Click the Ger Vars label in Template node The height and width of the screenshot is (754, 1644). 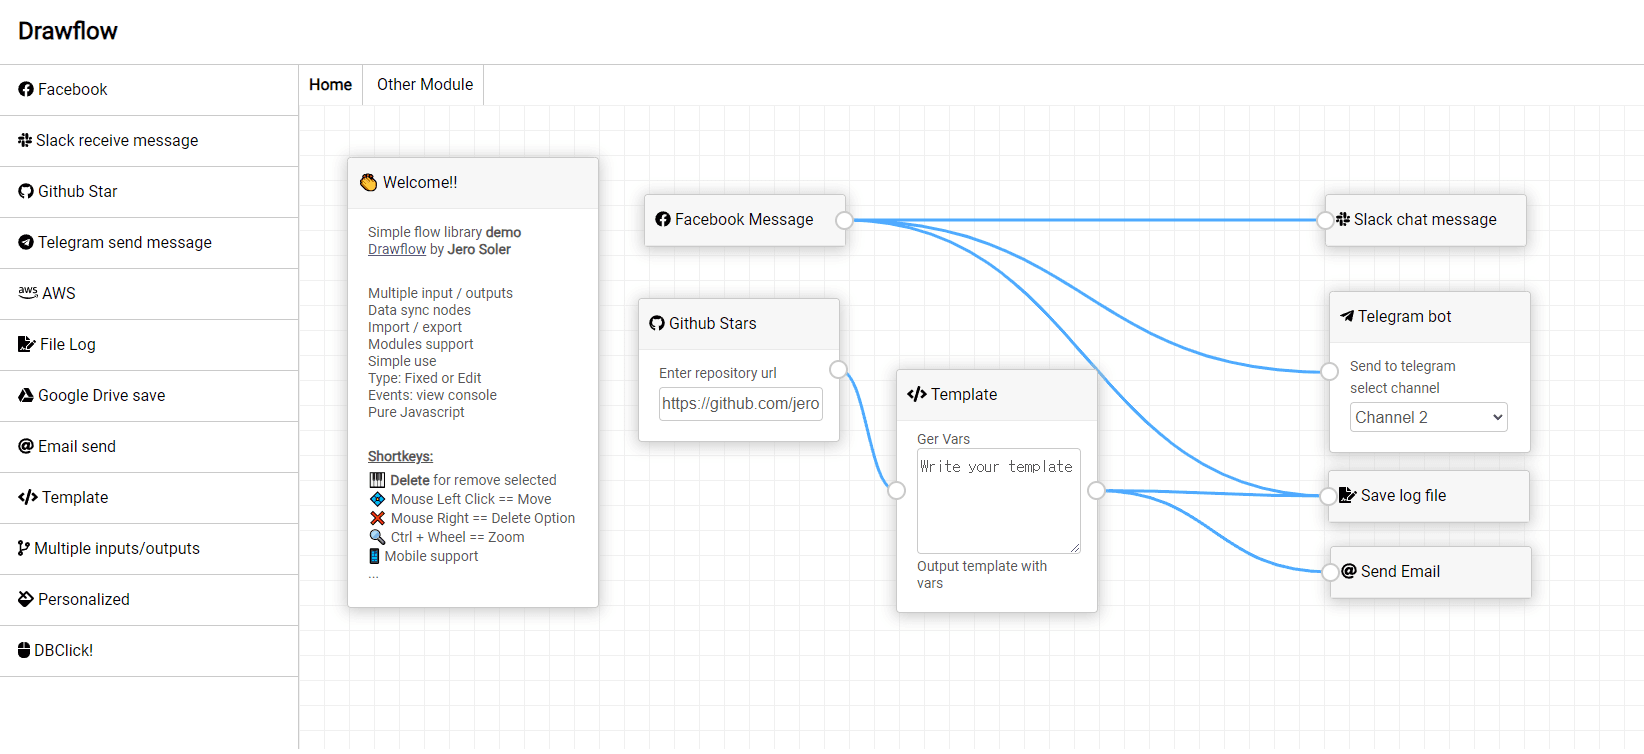[943, 439]
